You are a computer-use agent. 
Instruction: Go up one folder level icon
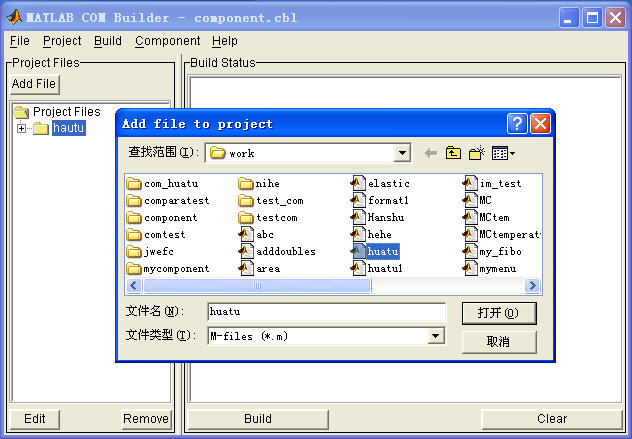(453, 153)
